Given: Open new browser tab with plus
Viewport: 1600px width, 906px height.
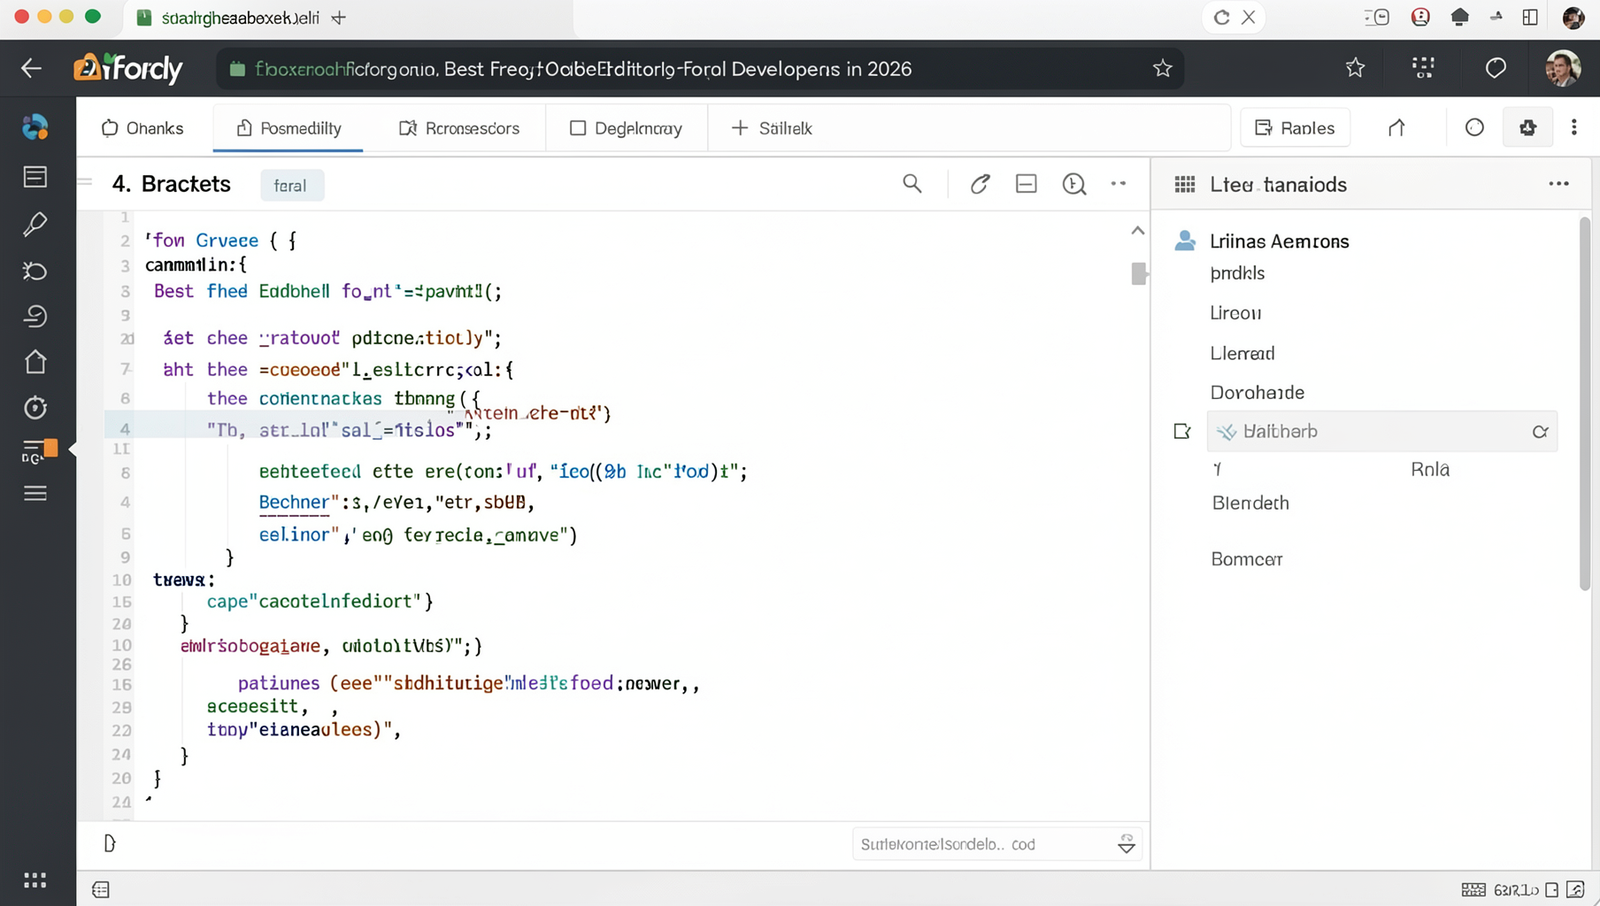Looking at the screenshot, I should click(x=338, y=18).
